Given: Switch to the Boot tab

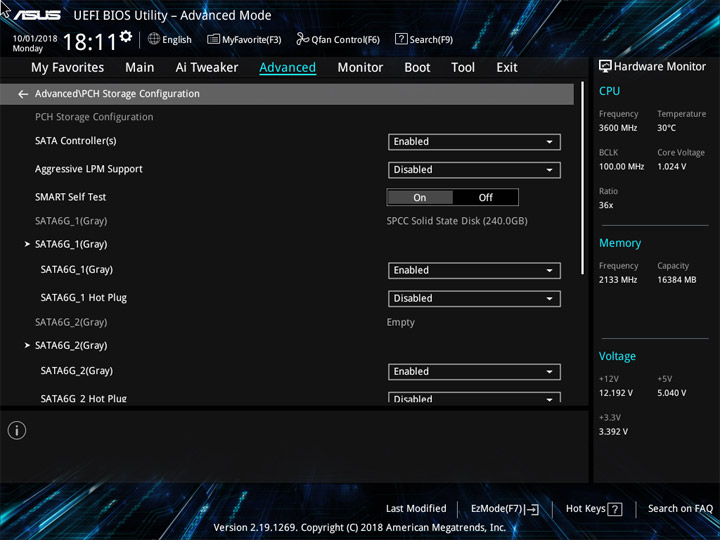Looking at the screenshot, I should 417,68.
